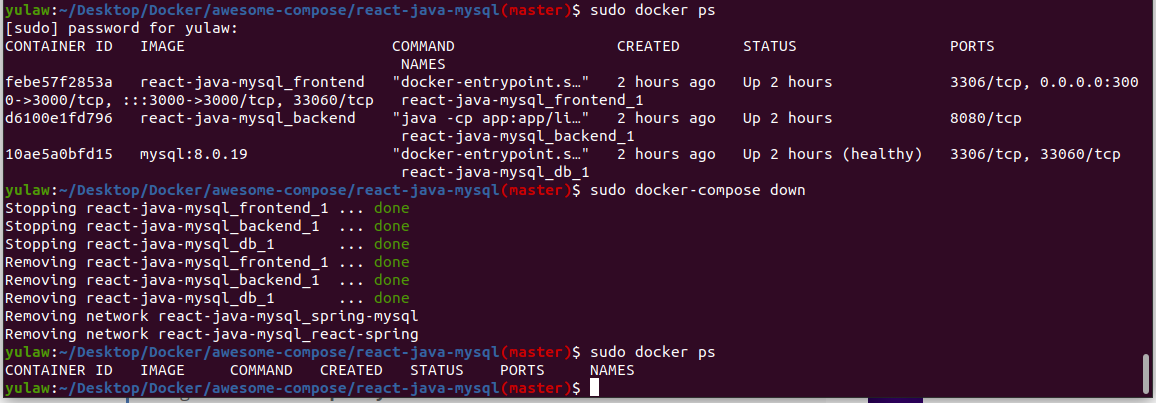Click the react-java-mysql_backend image name
This screenshot has height=403, width=1156.
248,118
